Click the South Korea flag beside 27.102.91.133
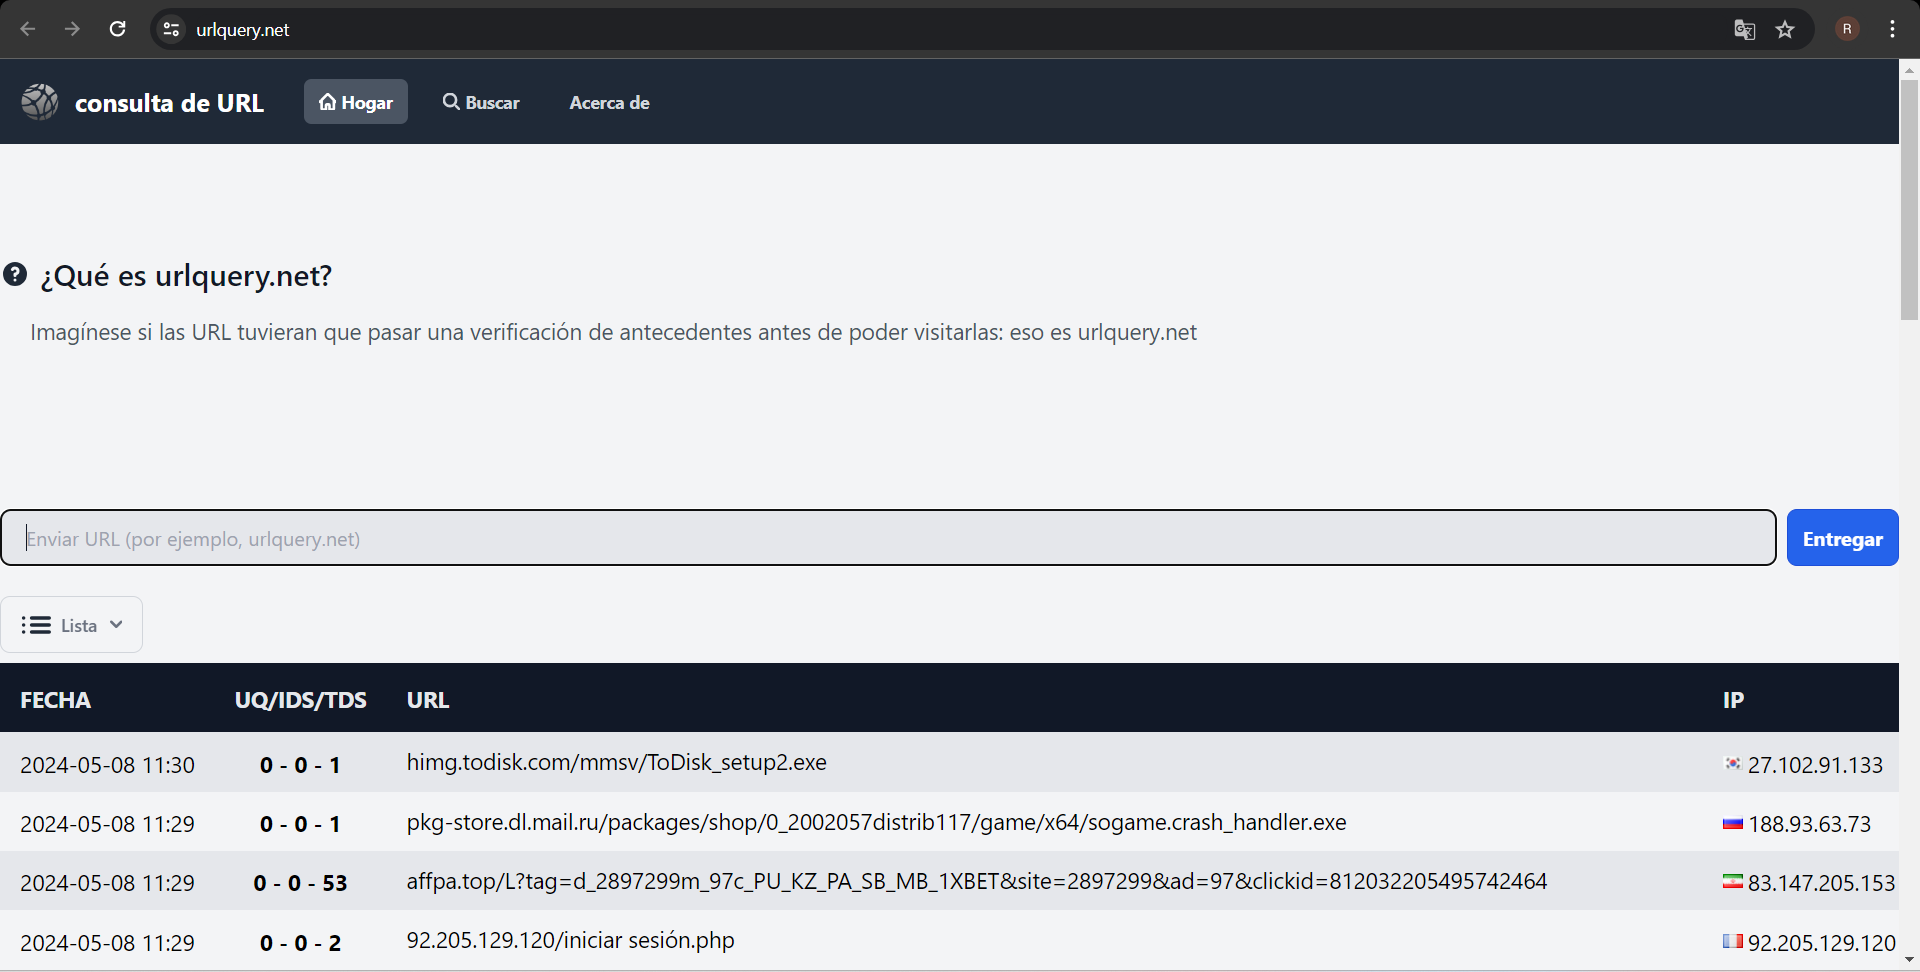The image size is (1920, 972). pos(1733,764)
